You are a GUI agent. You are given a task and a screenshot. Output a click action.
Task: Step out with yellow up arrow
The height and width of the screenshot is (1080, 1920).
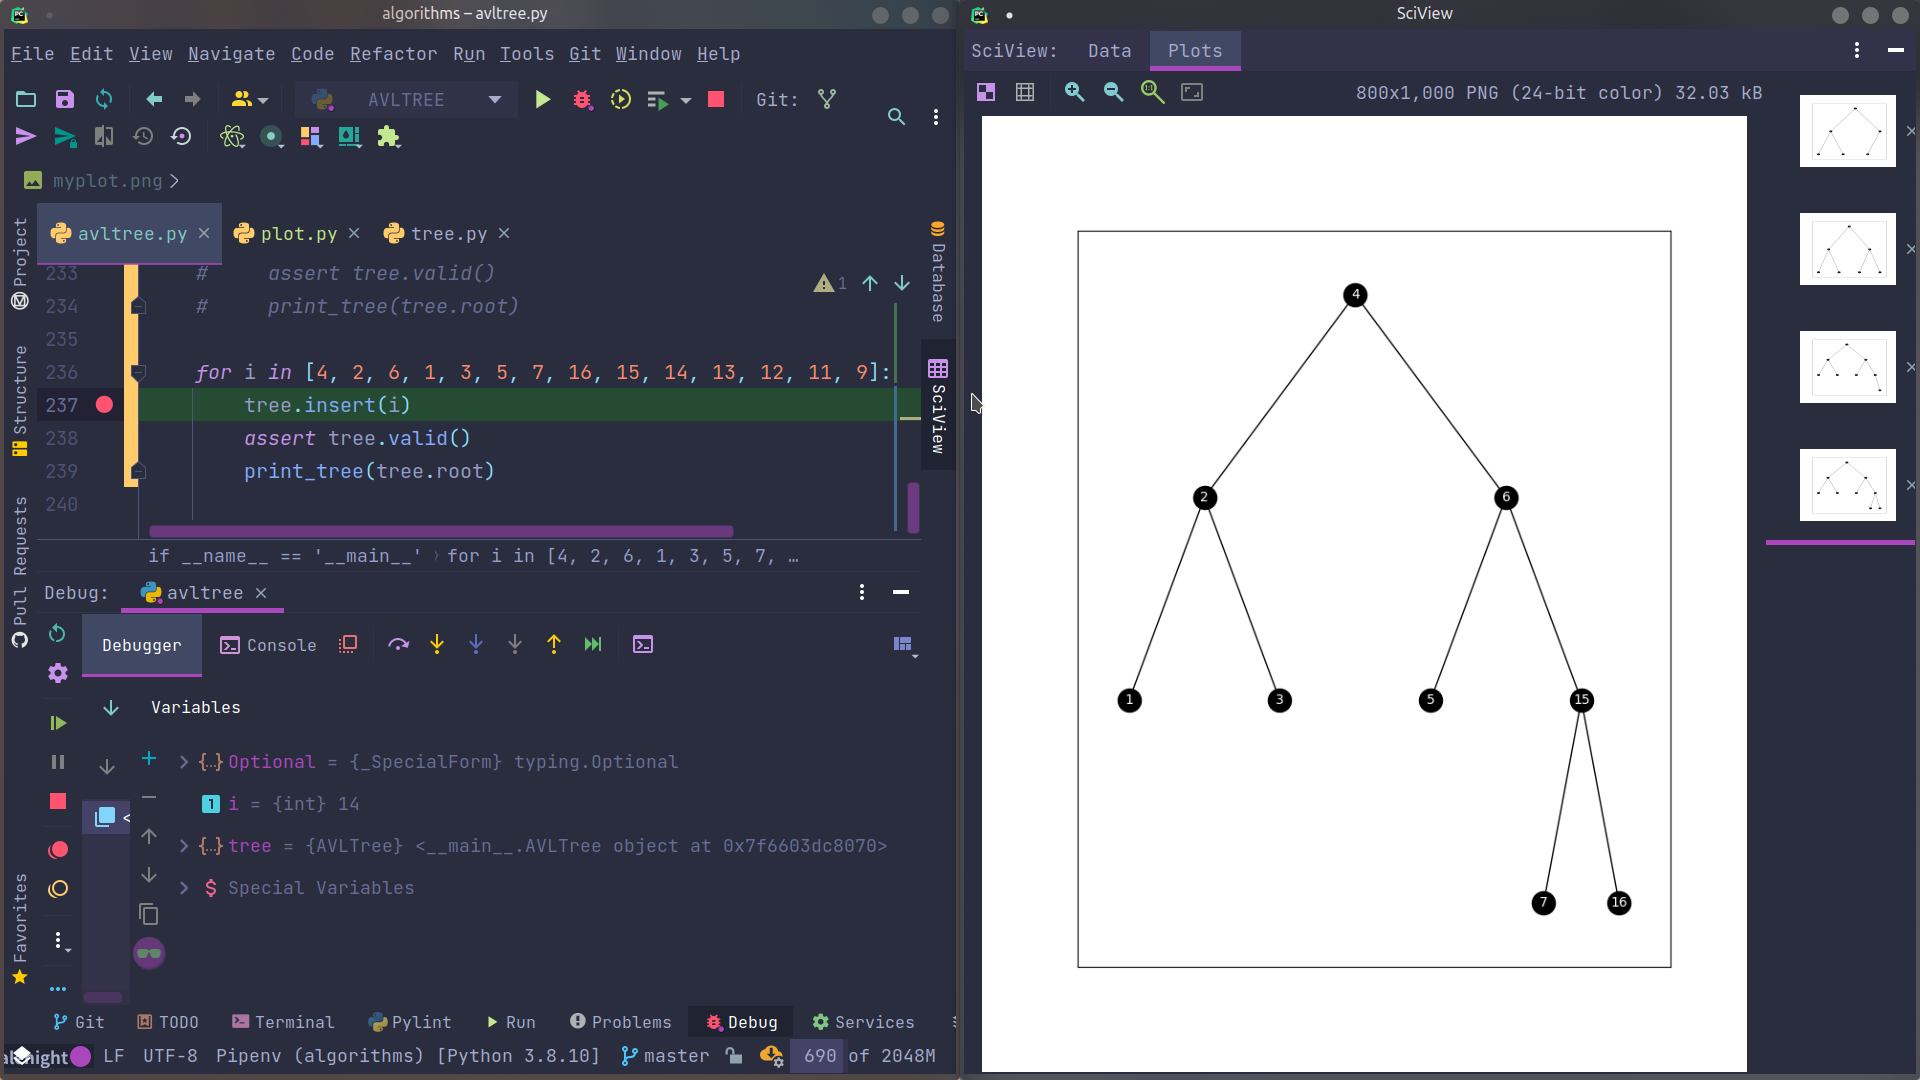coord(554,645)
